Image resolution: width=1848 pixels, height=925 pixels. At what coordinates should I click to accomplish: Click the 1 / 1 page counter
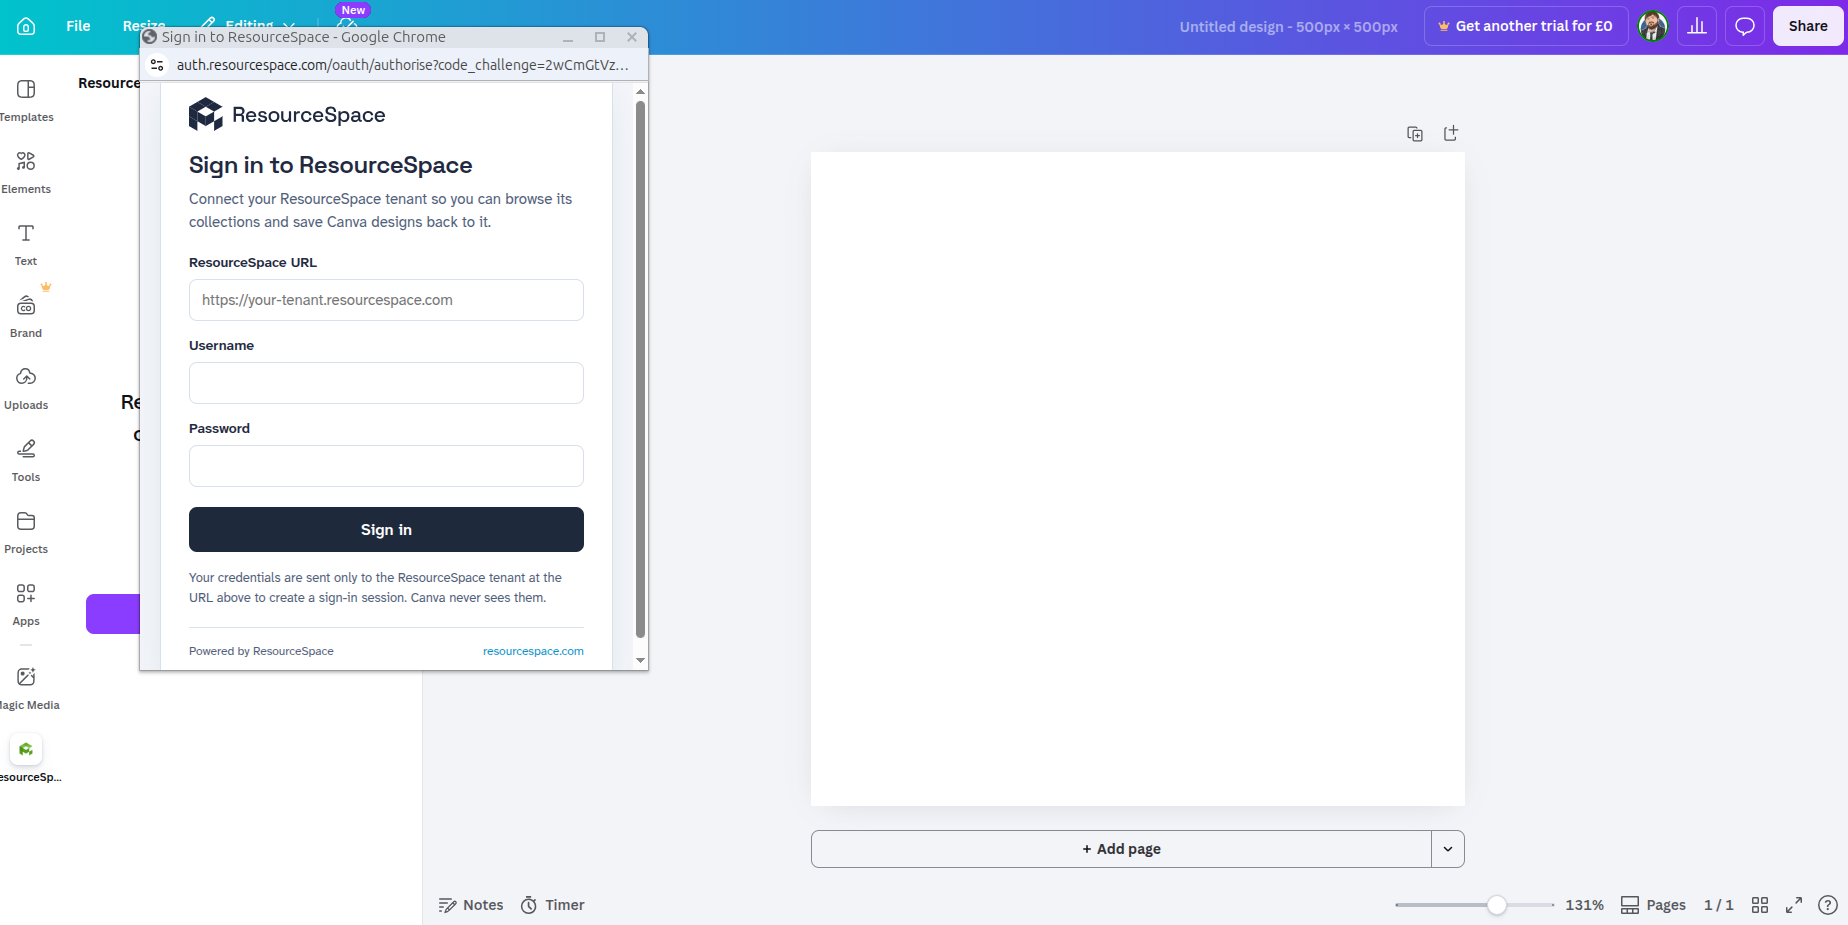click(x=1719, y=905)
